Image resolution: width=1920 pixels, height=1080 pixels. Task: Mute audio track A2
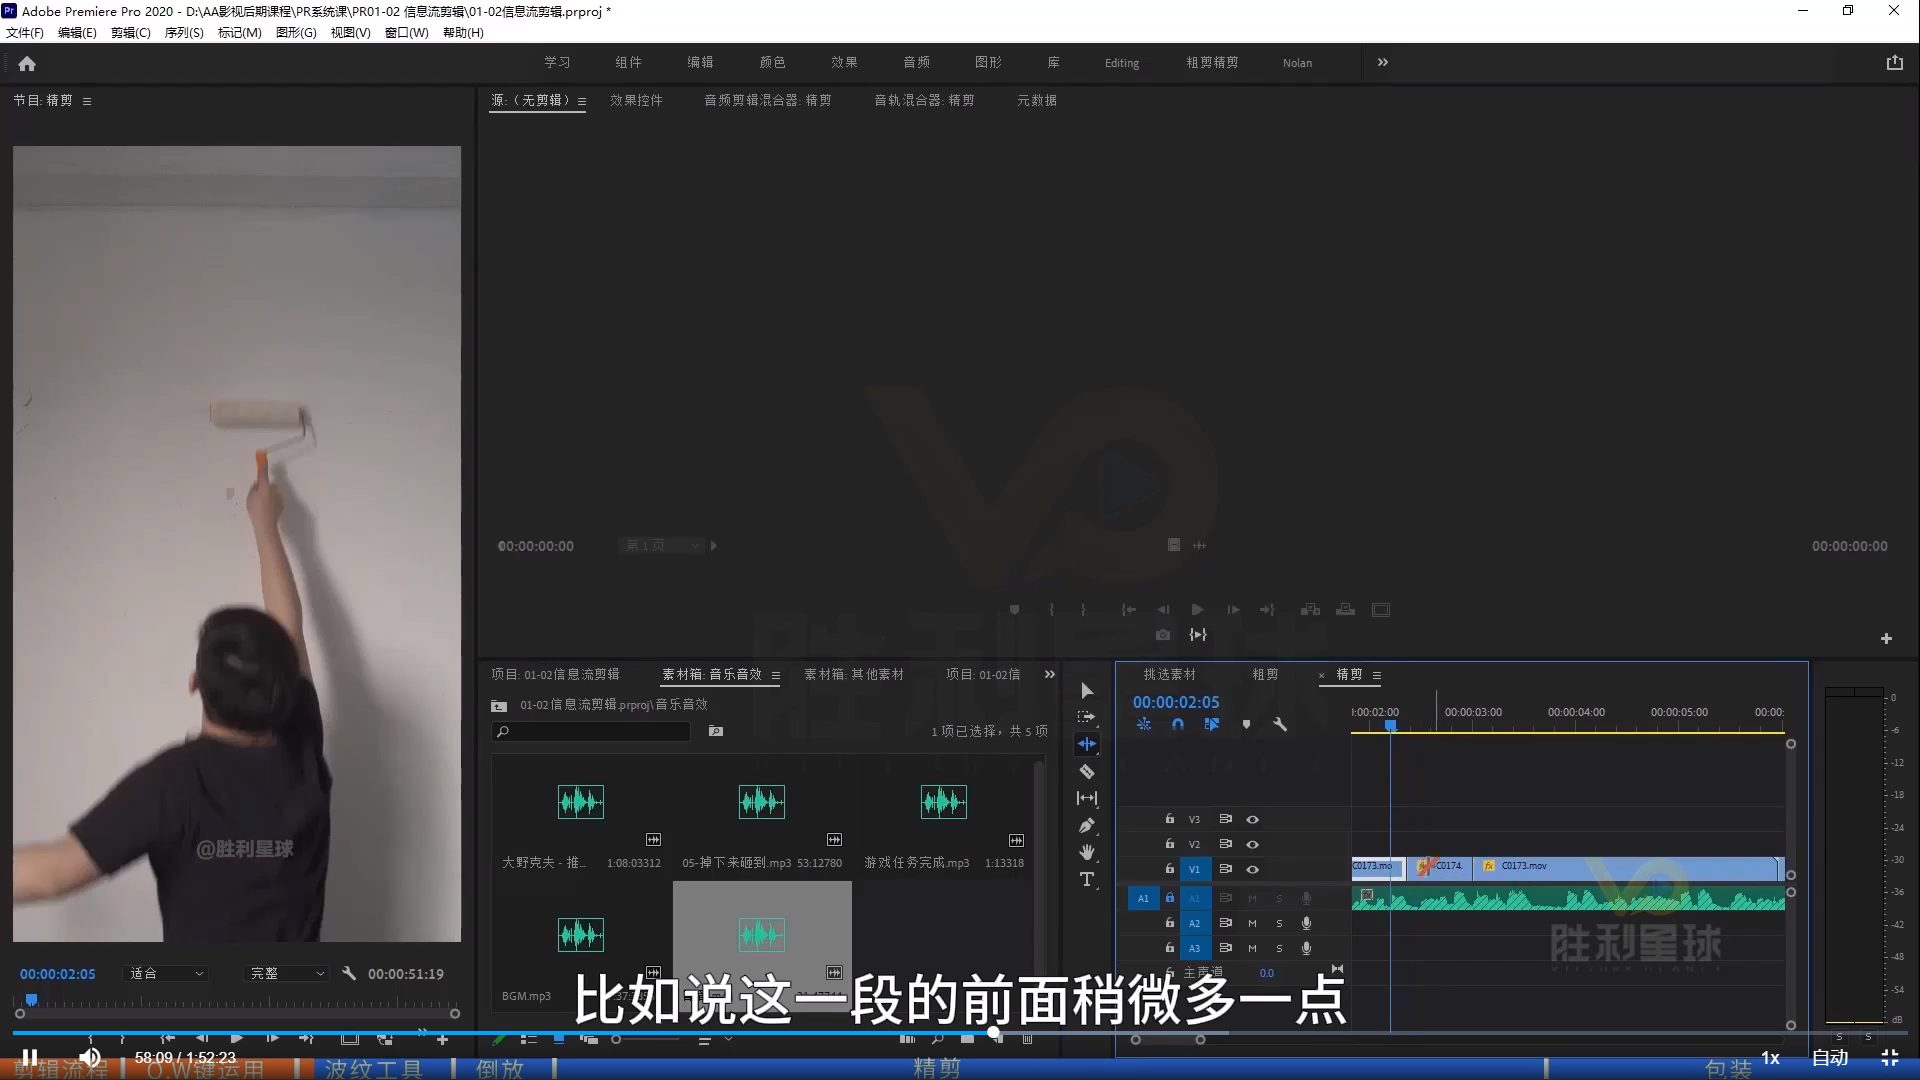click(1252, 923)
